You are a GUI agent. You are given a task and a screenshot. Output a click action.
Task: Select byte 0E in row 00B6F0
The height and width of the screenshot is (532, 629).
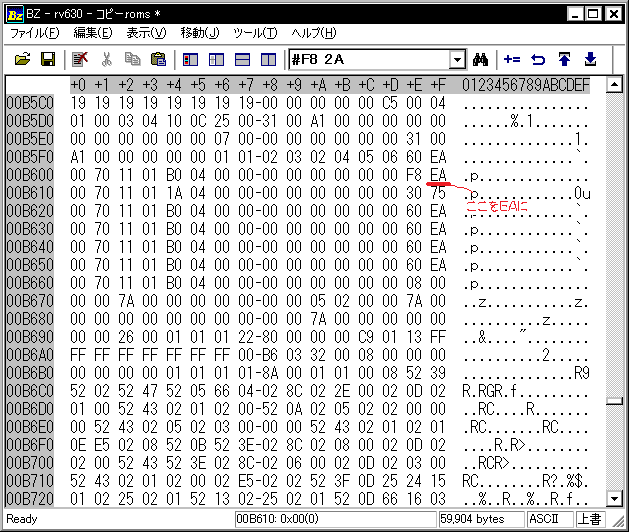pyautogui.click(x=78, y=445)
